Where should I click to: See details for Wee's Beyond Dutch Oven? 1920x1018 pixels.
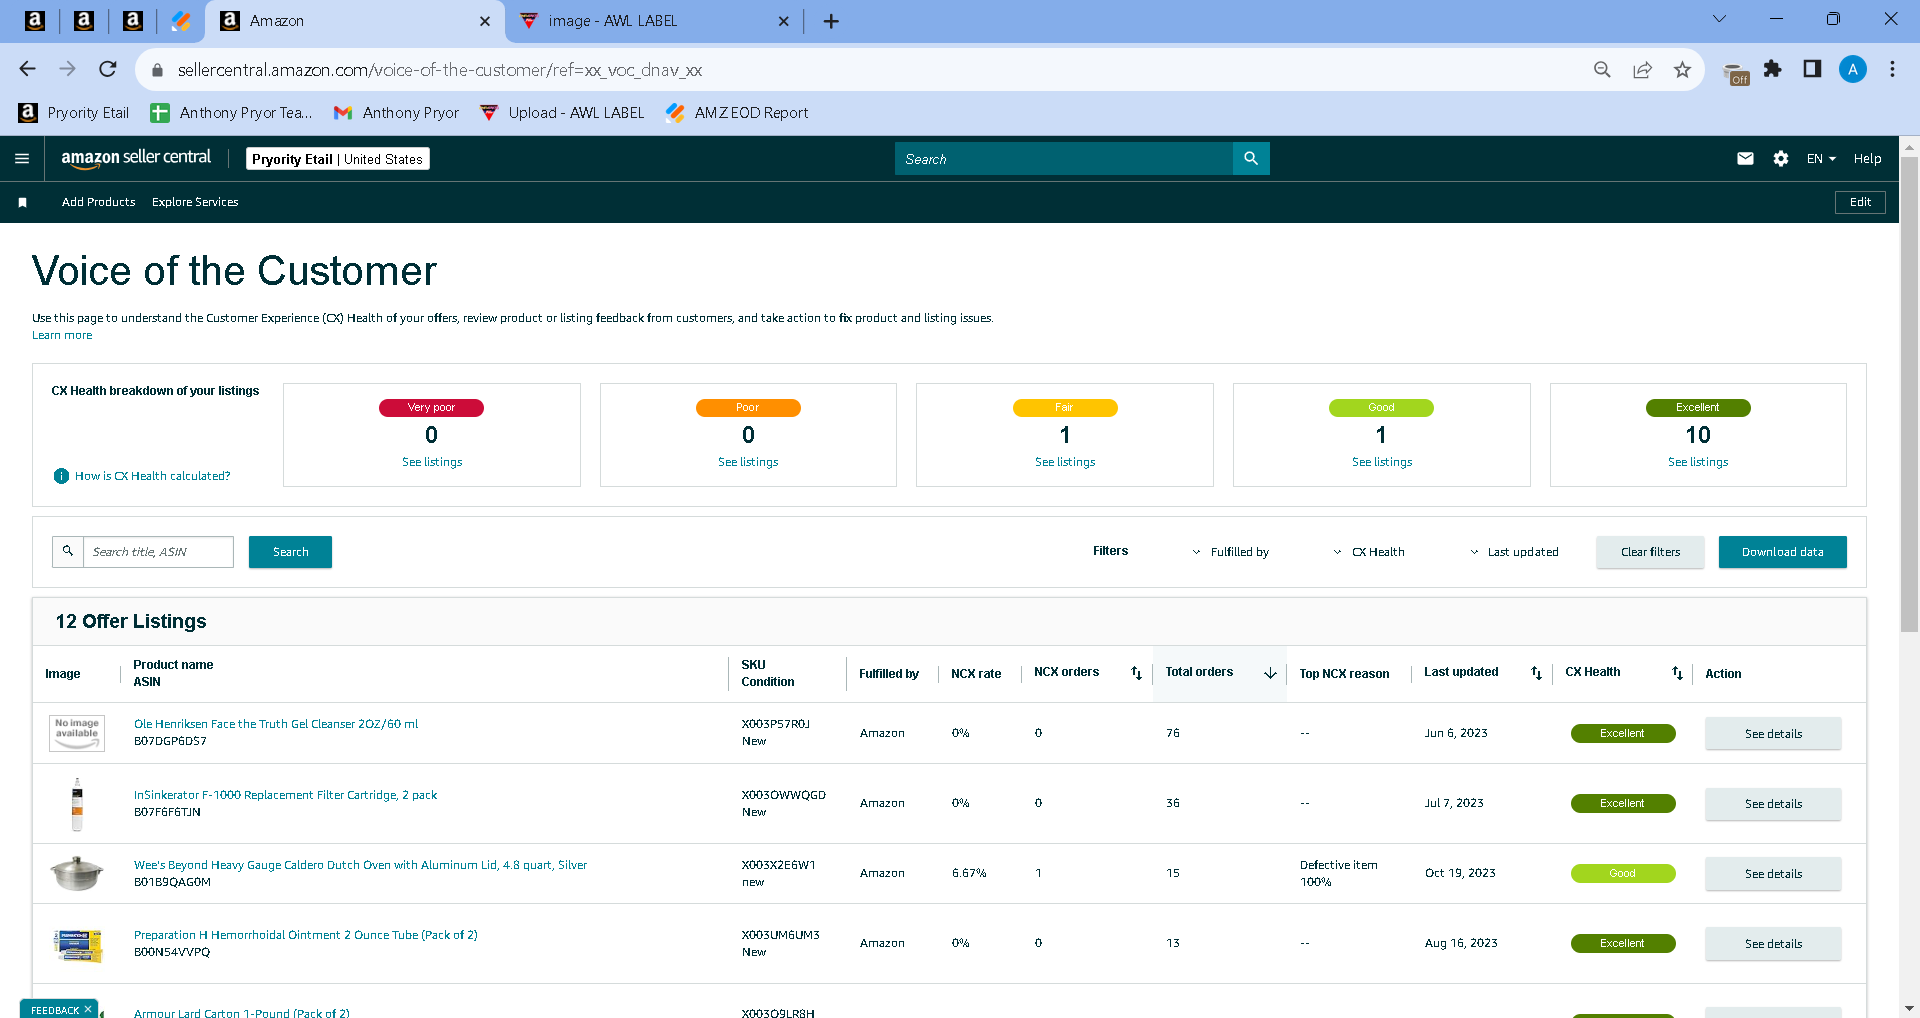tap(1773, 874)
